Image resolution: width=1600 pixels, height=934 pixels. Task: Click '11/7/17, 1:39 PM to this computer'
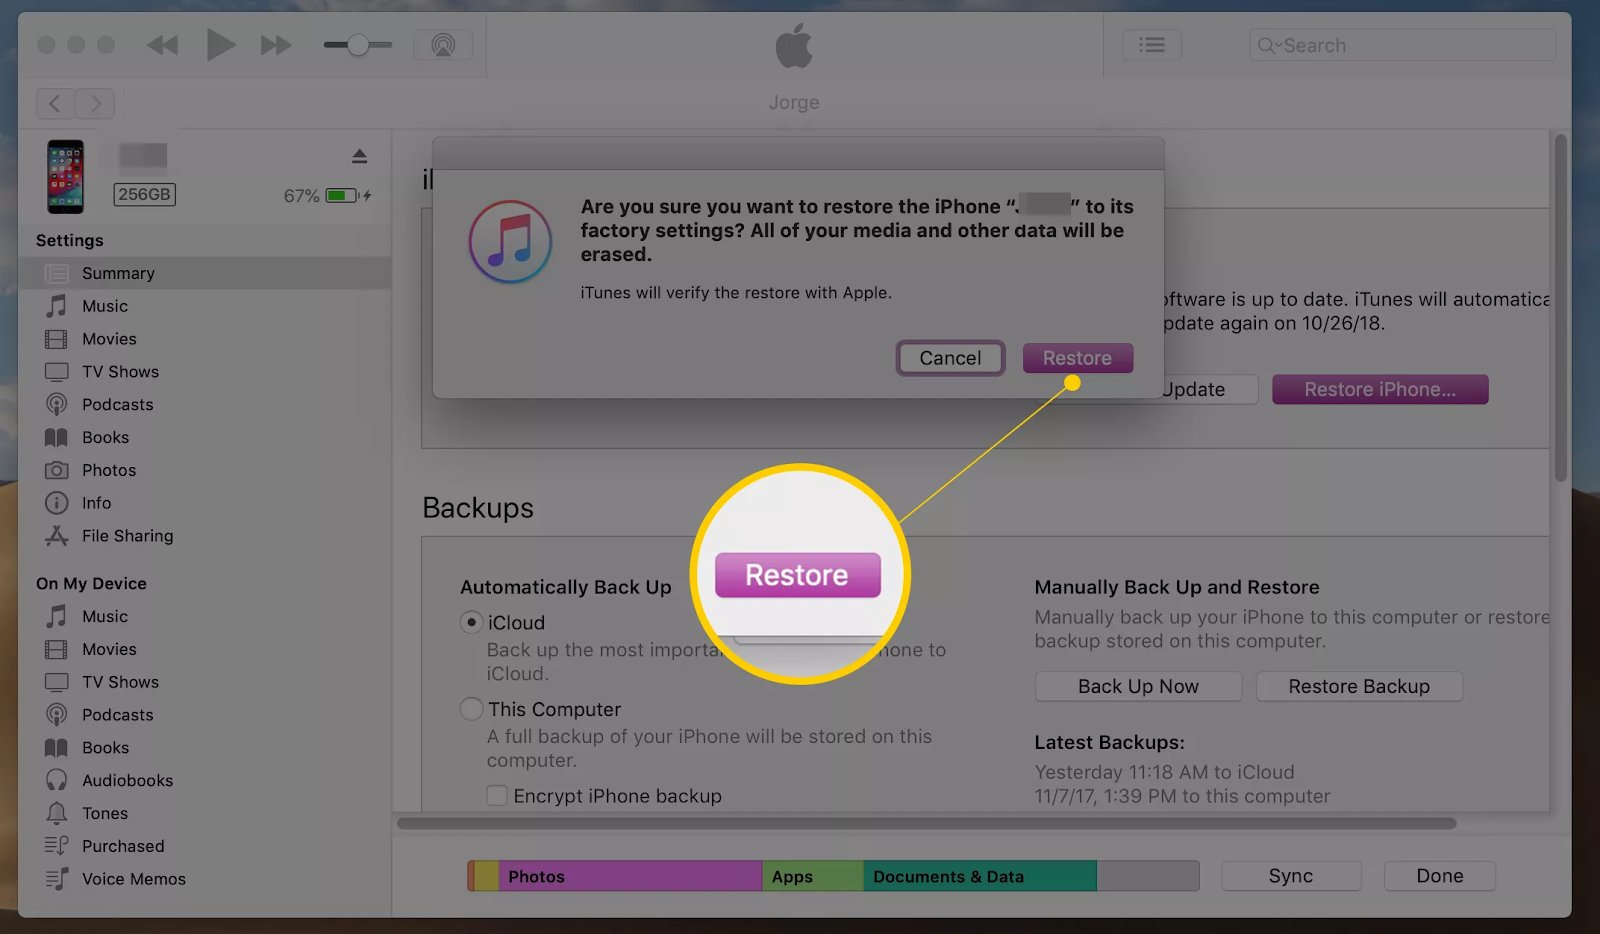coord(1182,796)
